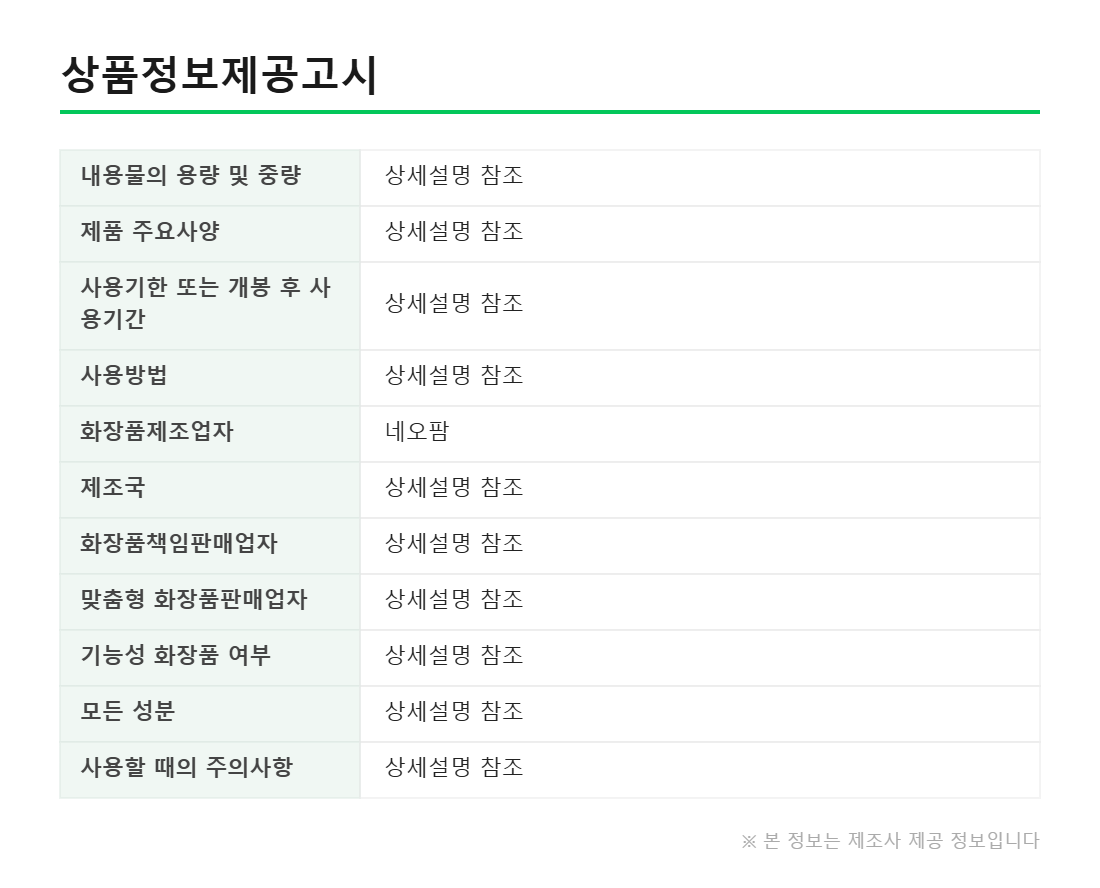Select the 제조국 row label
The height and width of the screenshot is (888, 1100).
113,487
